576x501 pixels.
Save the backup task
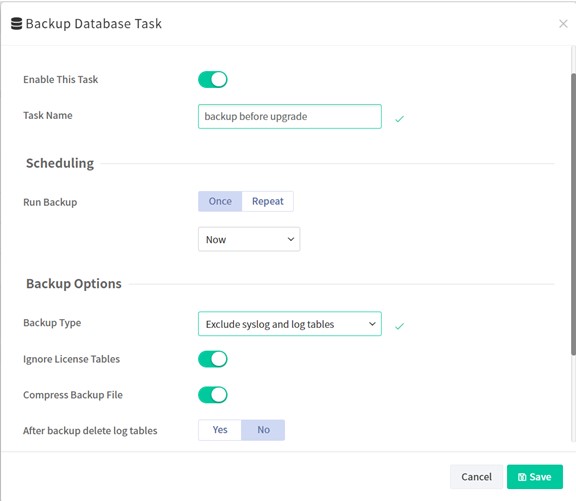click(535, 477)
